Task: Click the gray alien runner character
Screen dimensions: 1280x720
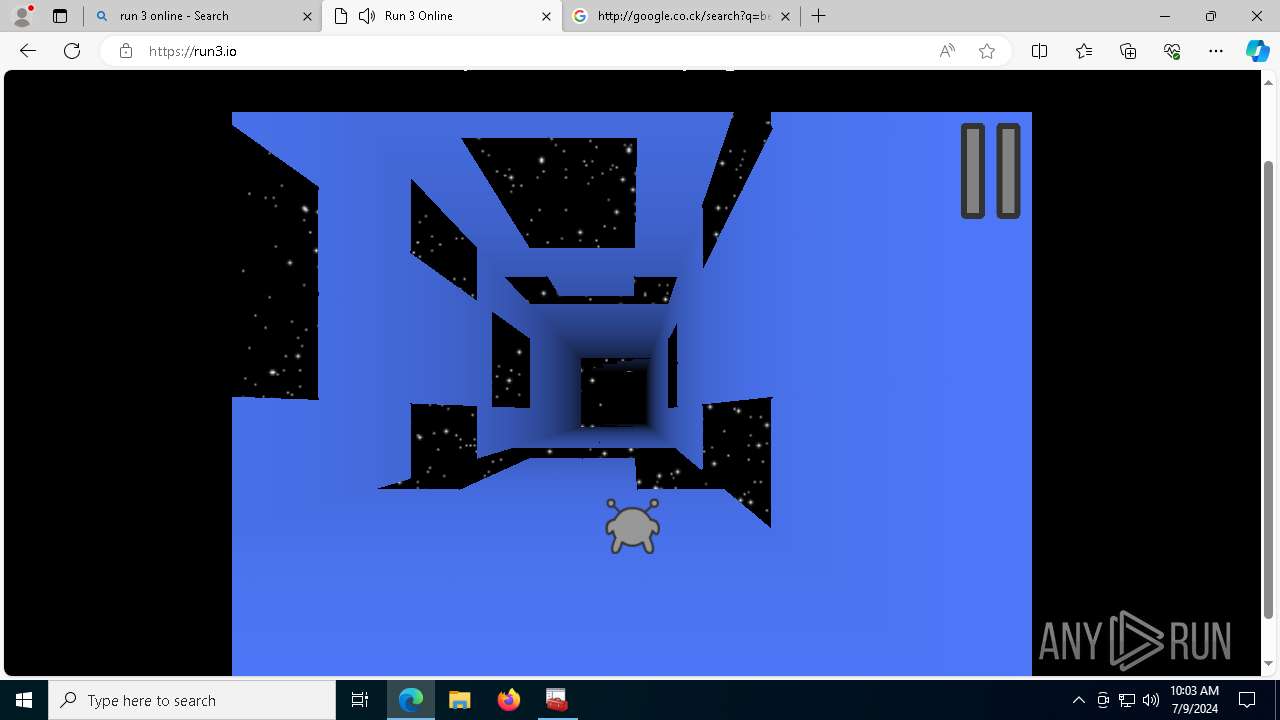Action: tap(632, 526)
